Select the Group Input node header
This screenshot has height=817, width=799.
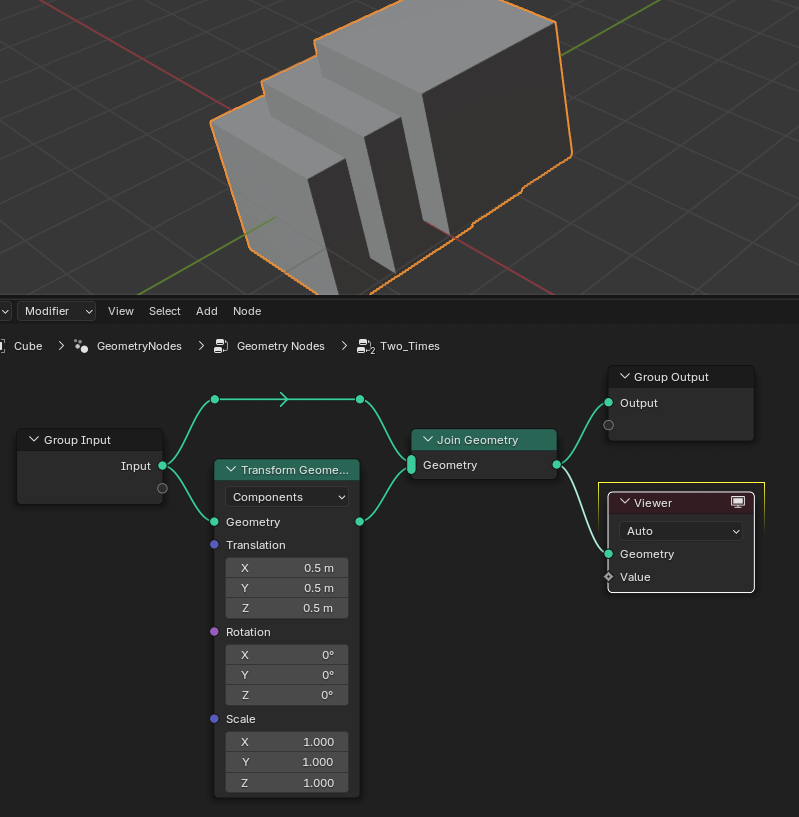click(90, 440)
